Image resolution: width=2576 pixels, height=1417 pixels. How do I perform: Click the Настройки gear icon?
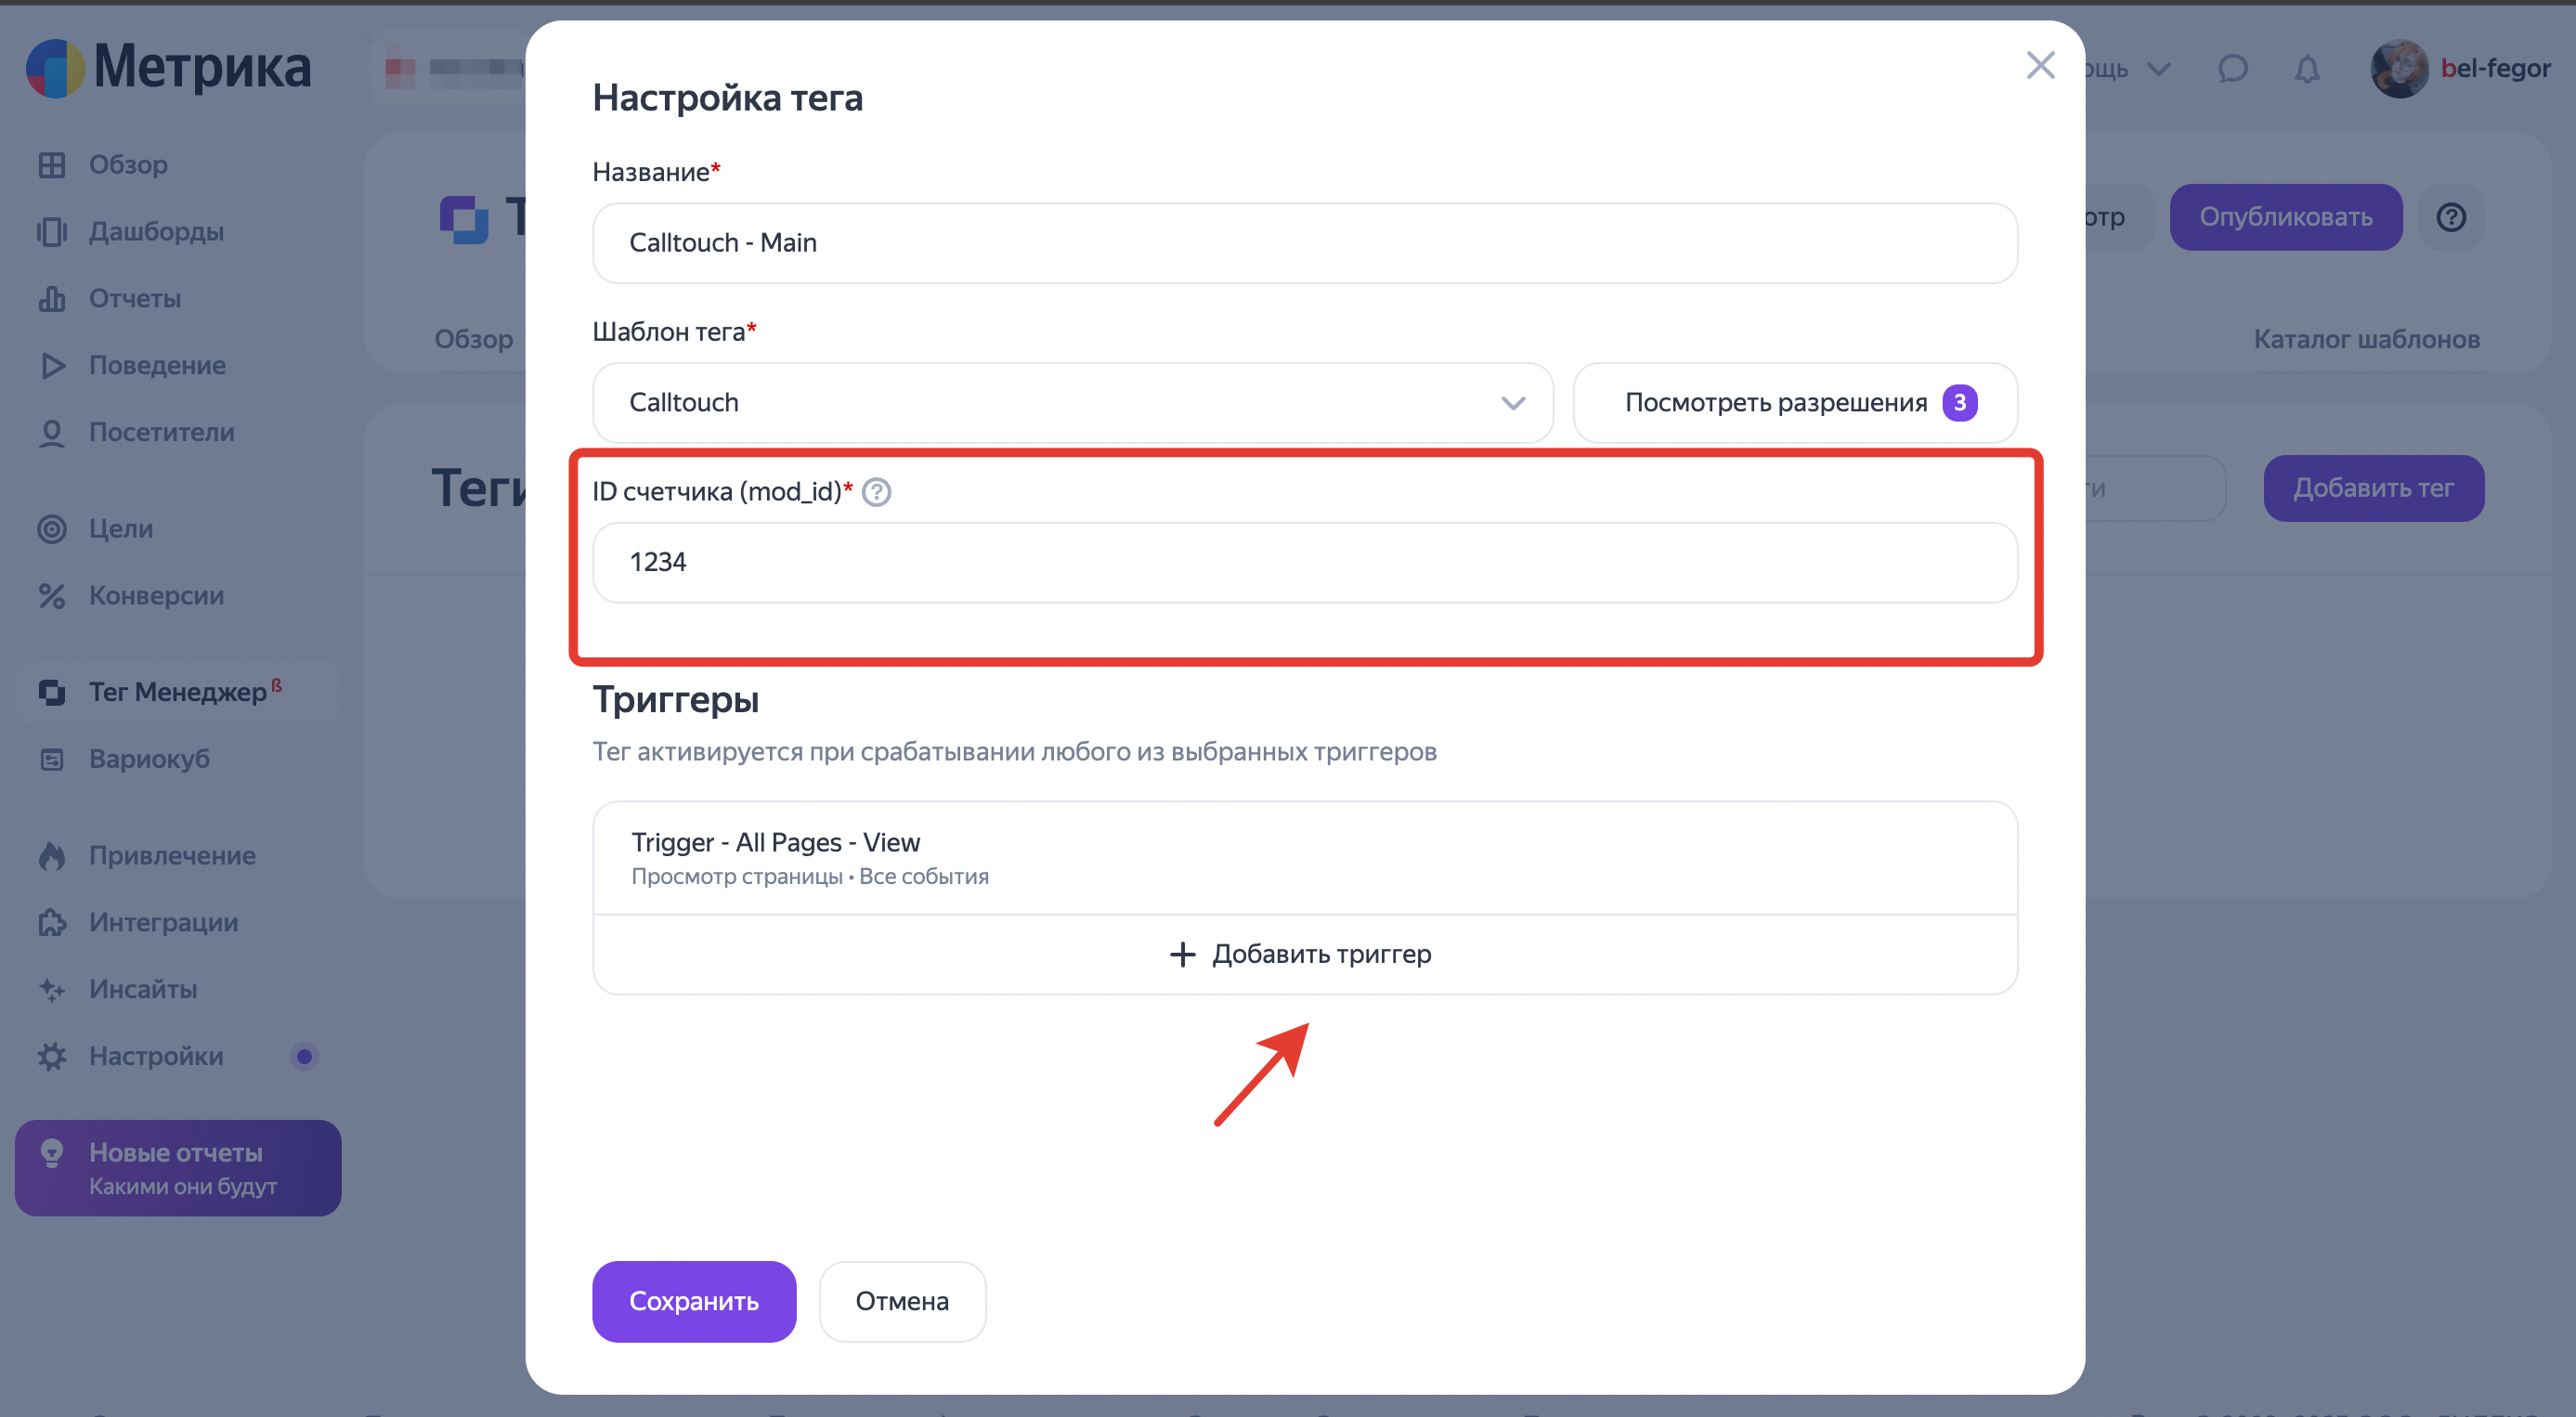point(52,1056)
